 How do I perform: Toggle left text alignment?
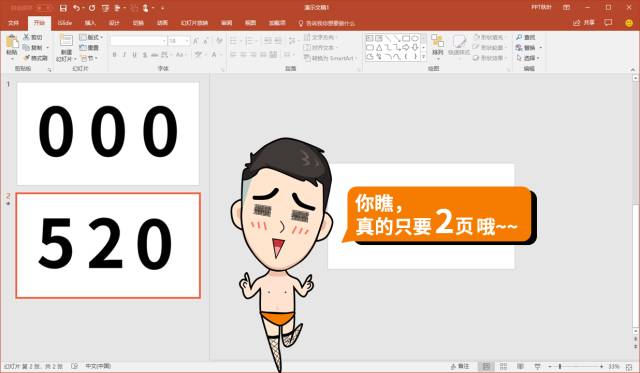click(x=233, y=55)
